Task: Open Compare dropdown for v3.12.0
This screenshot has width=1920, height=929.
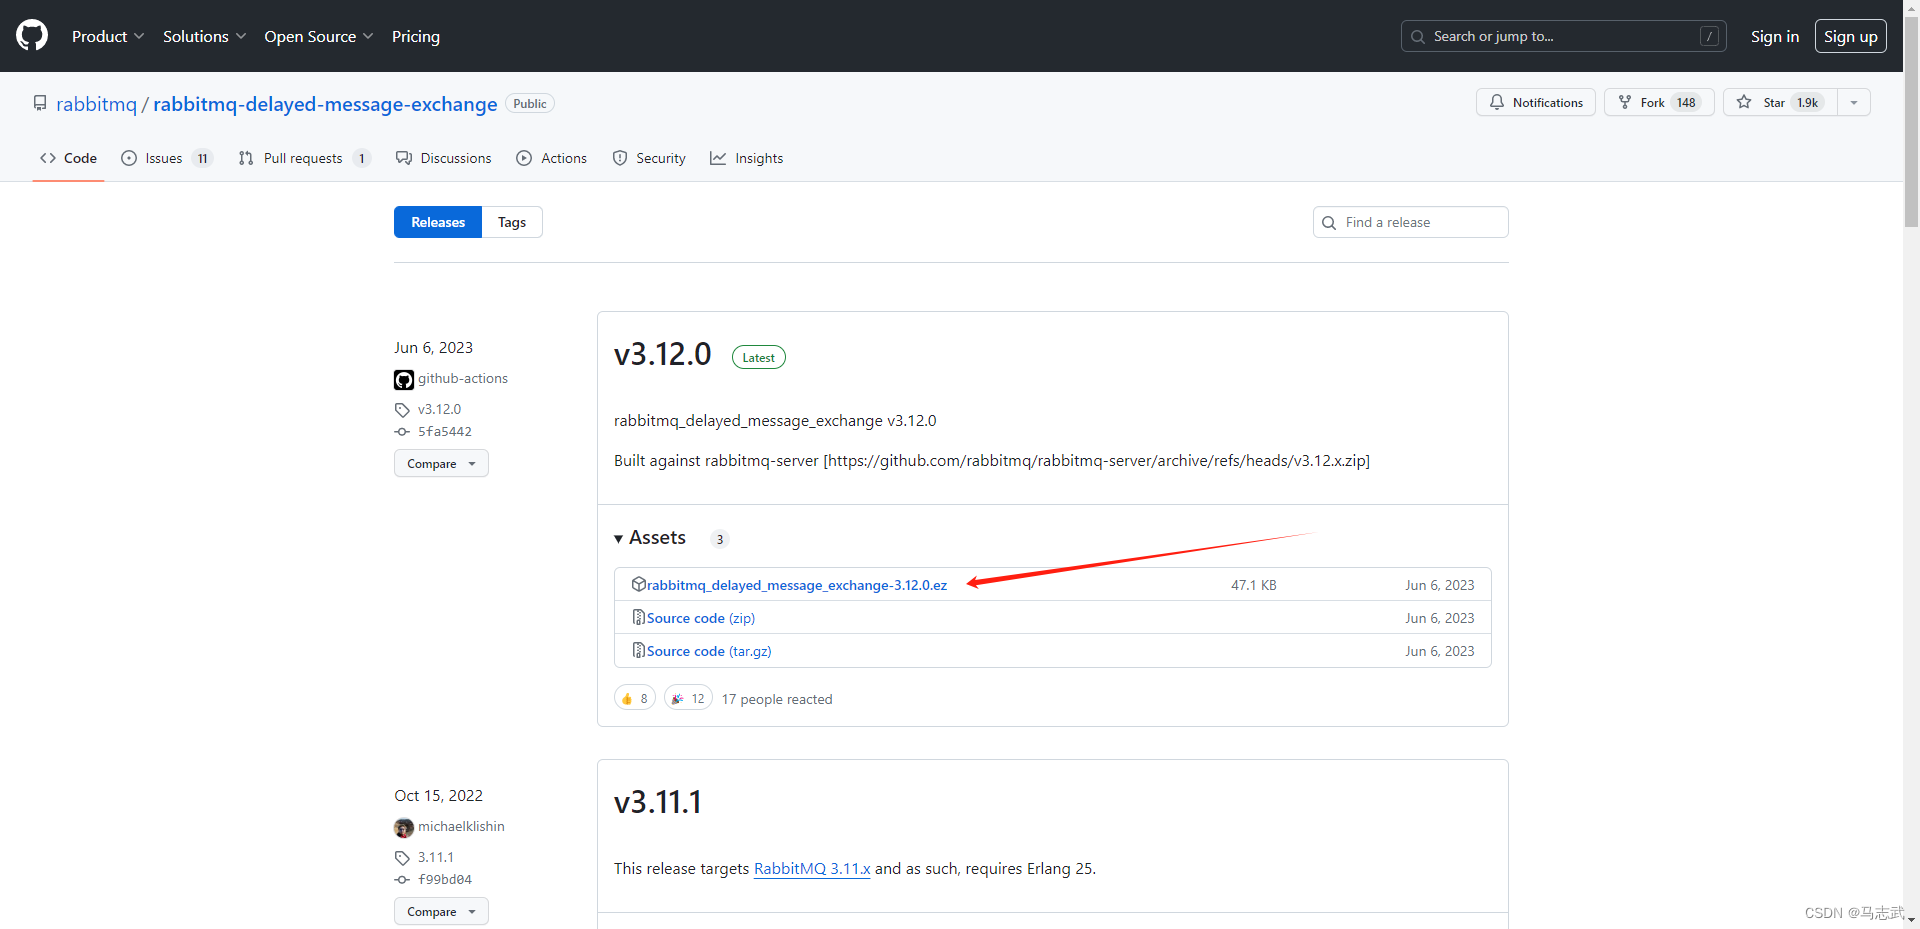Action: click(441, 463)
